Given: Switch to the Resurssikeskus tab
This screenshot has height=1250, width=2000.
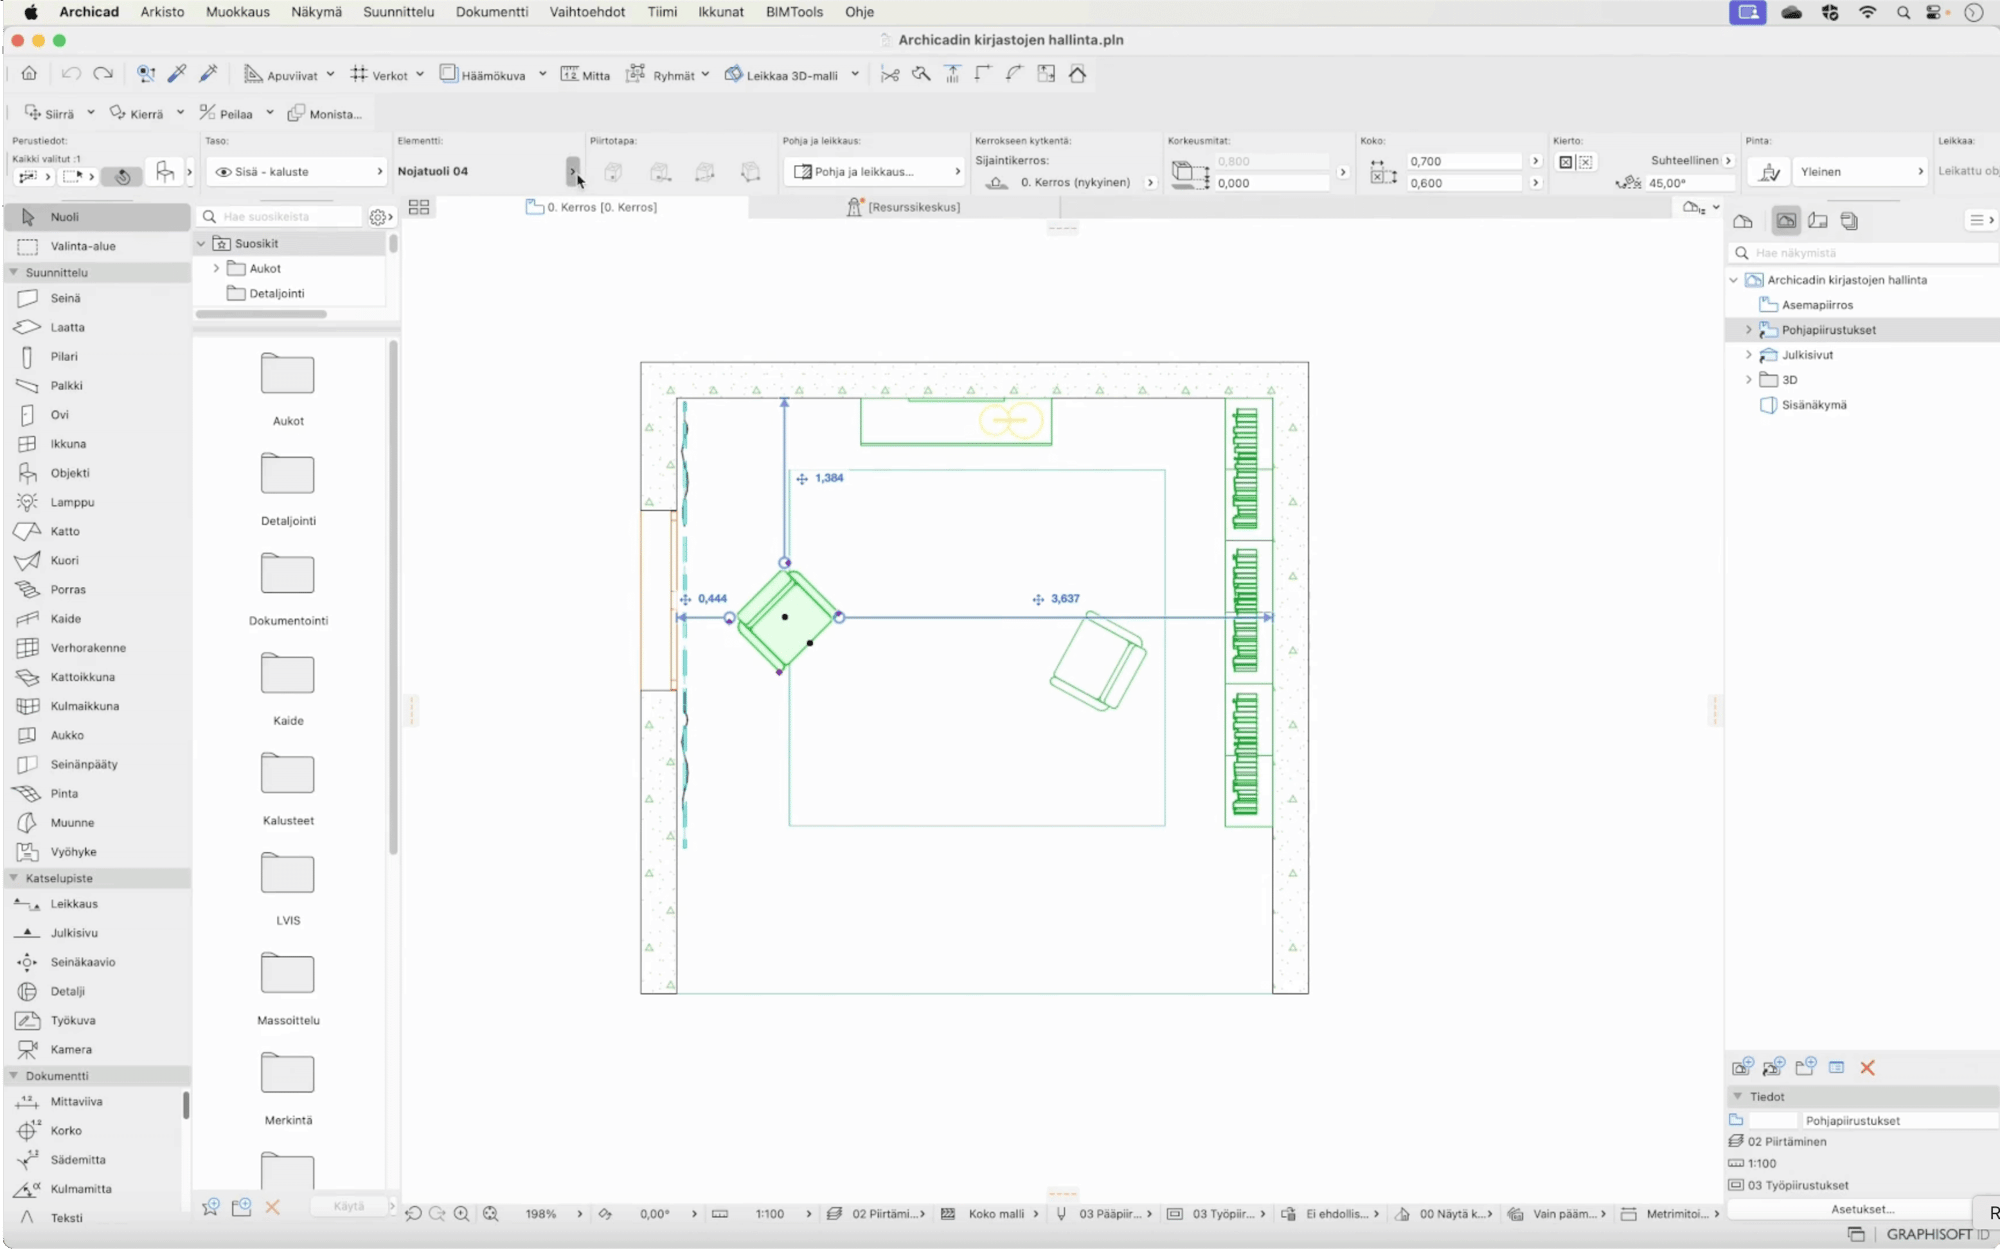Looking at the screenshot, I should (903, 207).
